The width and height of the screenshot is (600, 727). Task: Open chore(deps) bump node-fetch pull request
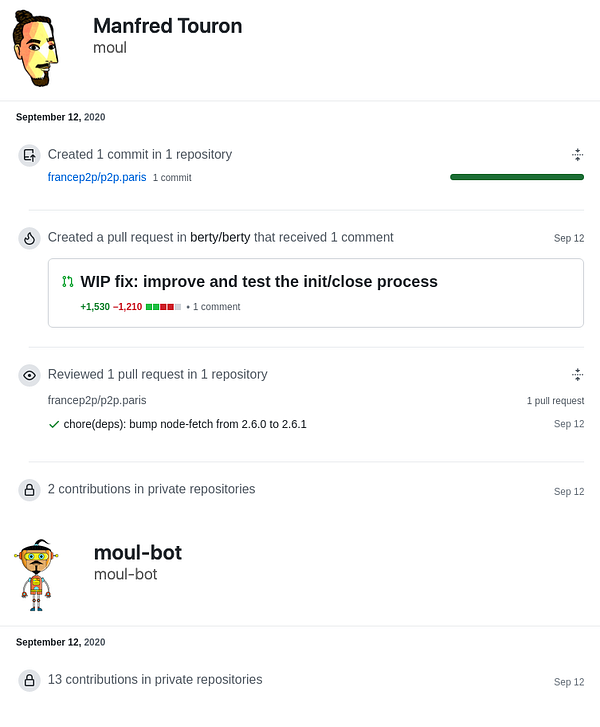pos(185,424)
